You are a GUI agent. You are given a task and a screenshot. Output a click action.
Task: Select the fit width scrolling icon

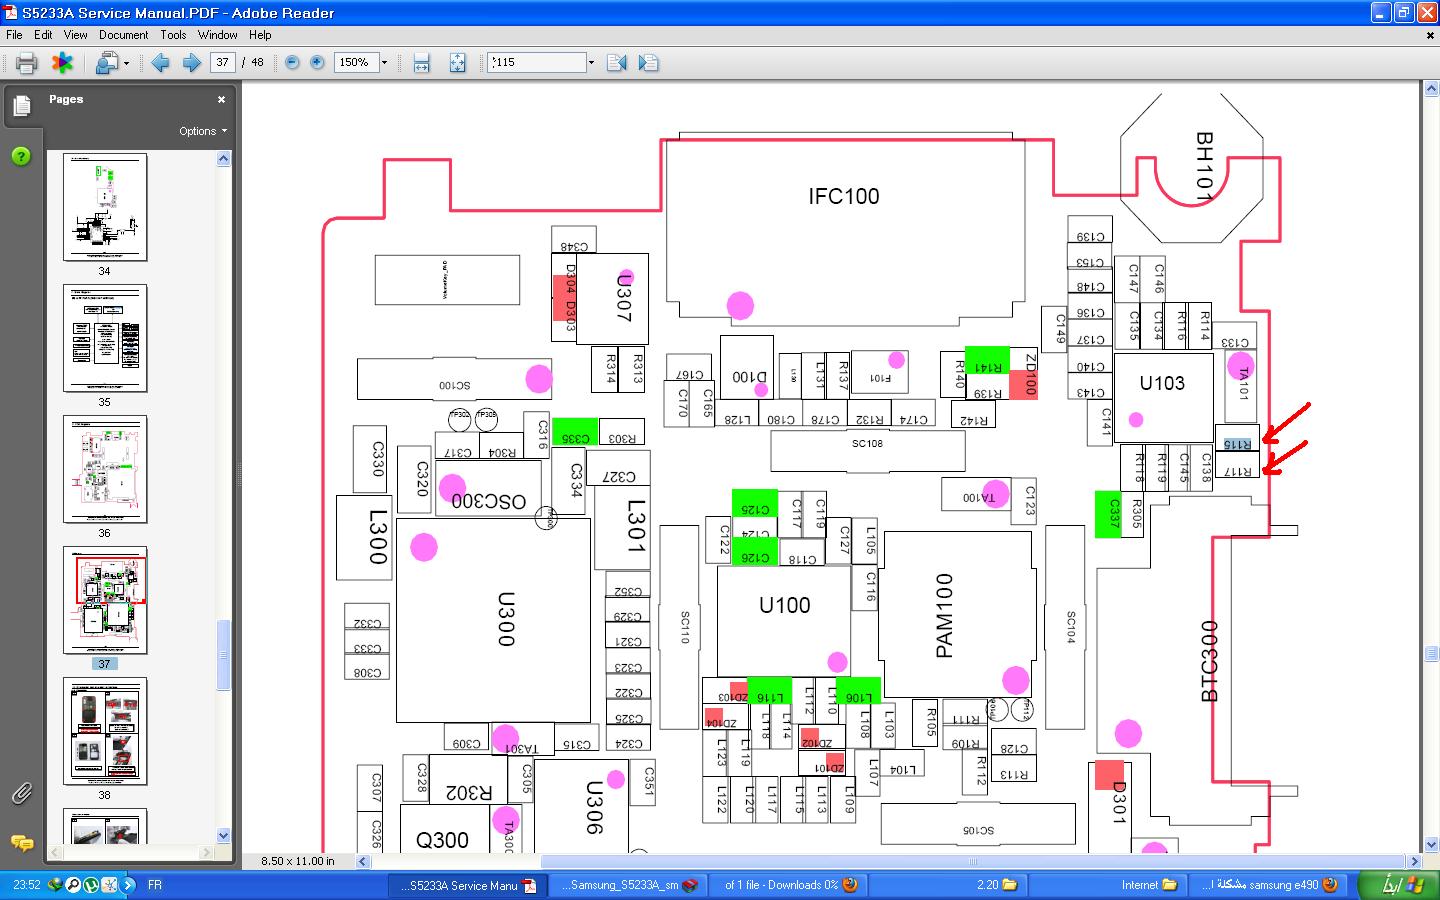point(421,62)
